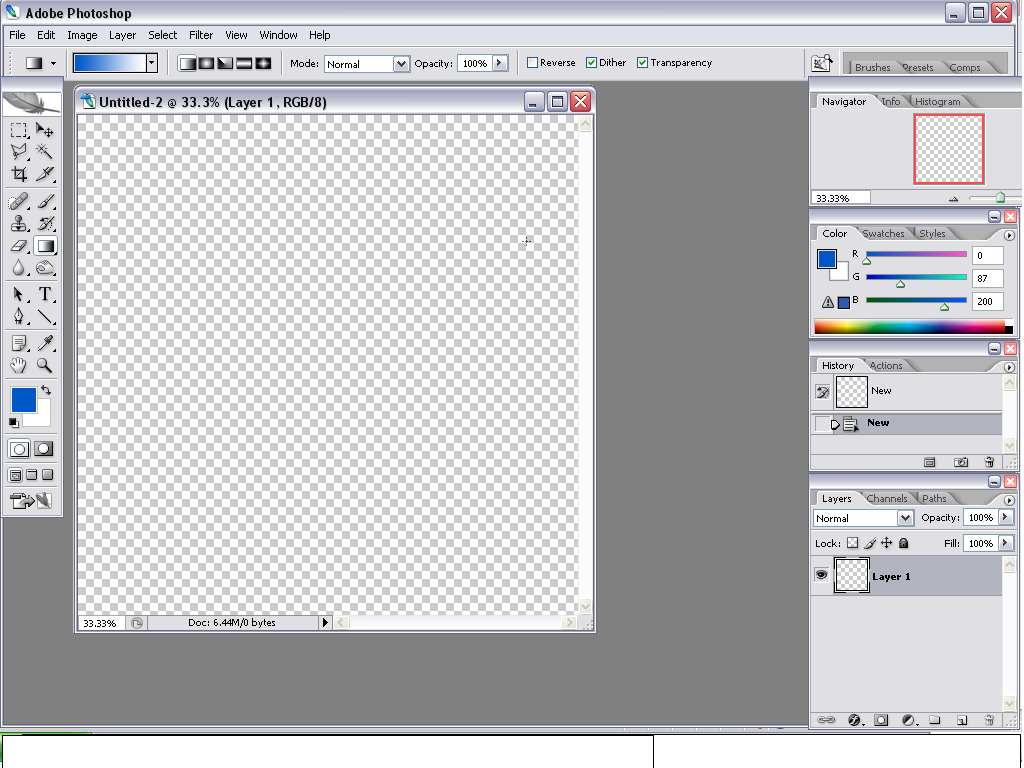This screenshot has width=1024, height=768.
Task: Open the options bar Opacity slider arrow
Action: pos(500,63)
